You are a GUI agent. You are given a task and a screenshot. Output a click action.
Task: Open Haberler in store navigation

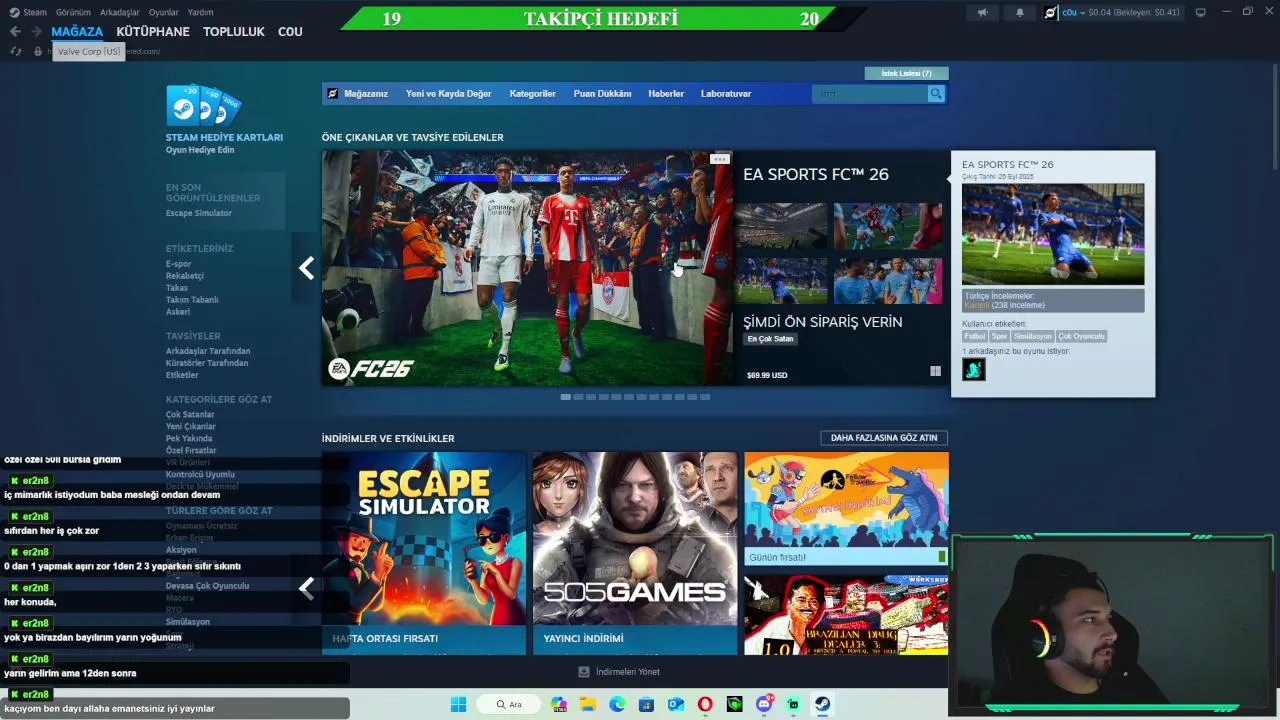(666, 93)
